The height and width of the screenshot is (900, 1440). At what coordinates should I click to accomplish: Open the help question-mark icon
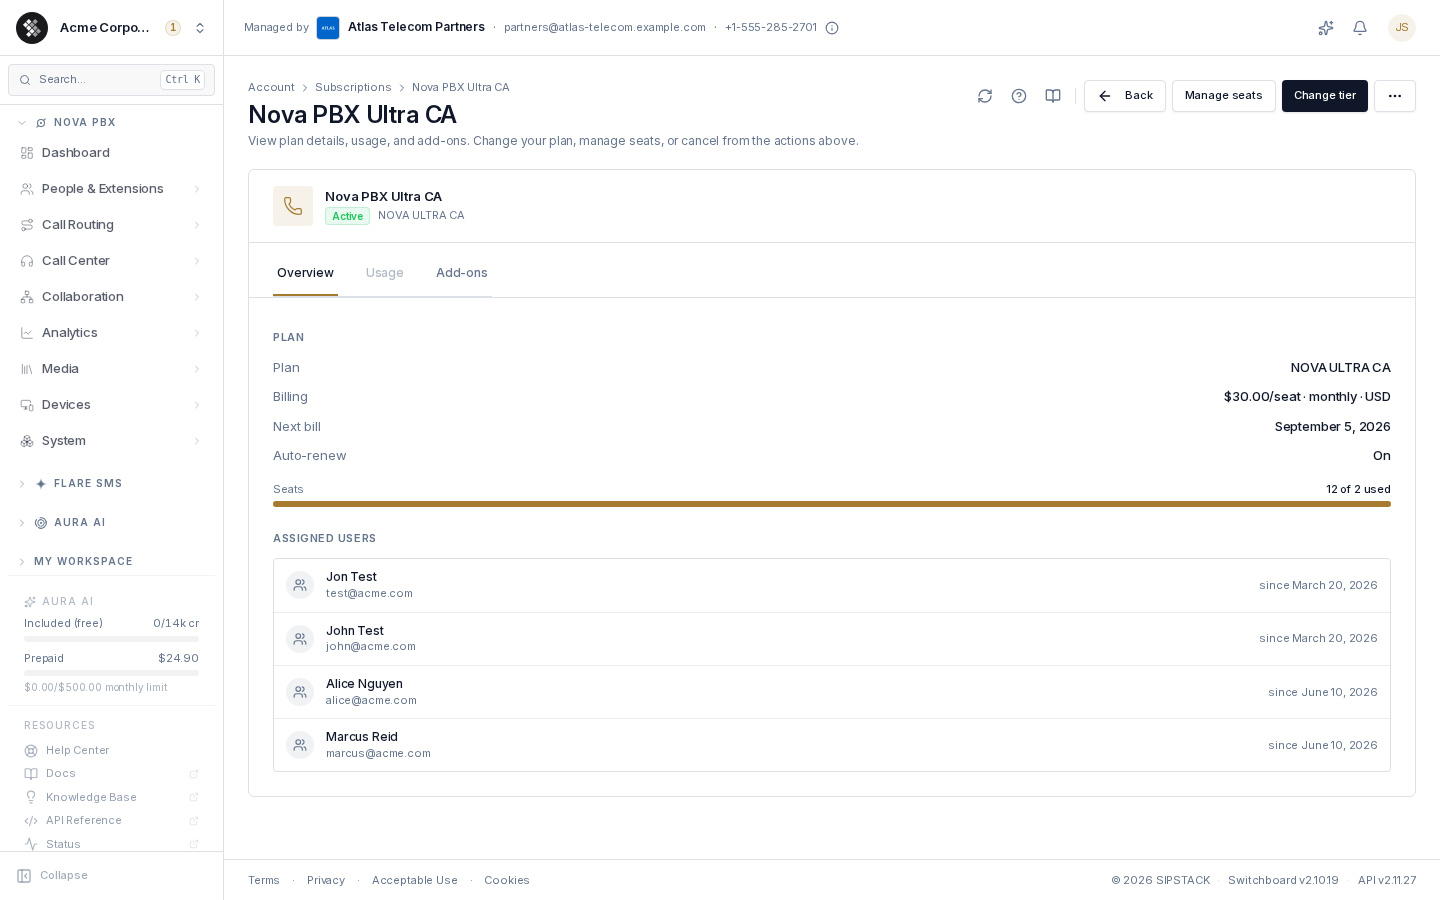(1019, 96)
